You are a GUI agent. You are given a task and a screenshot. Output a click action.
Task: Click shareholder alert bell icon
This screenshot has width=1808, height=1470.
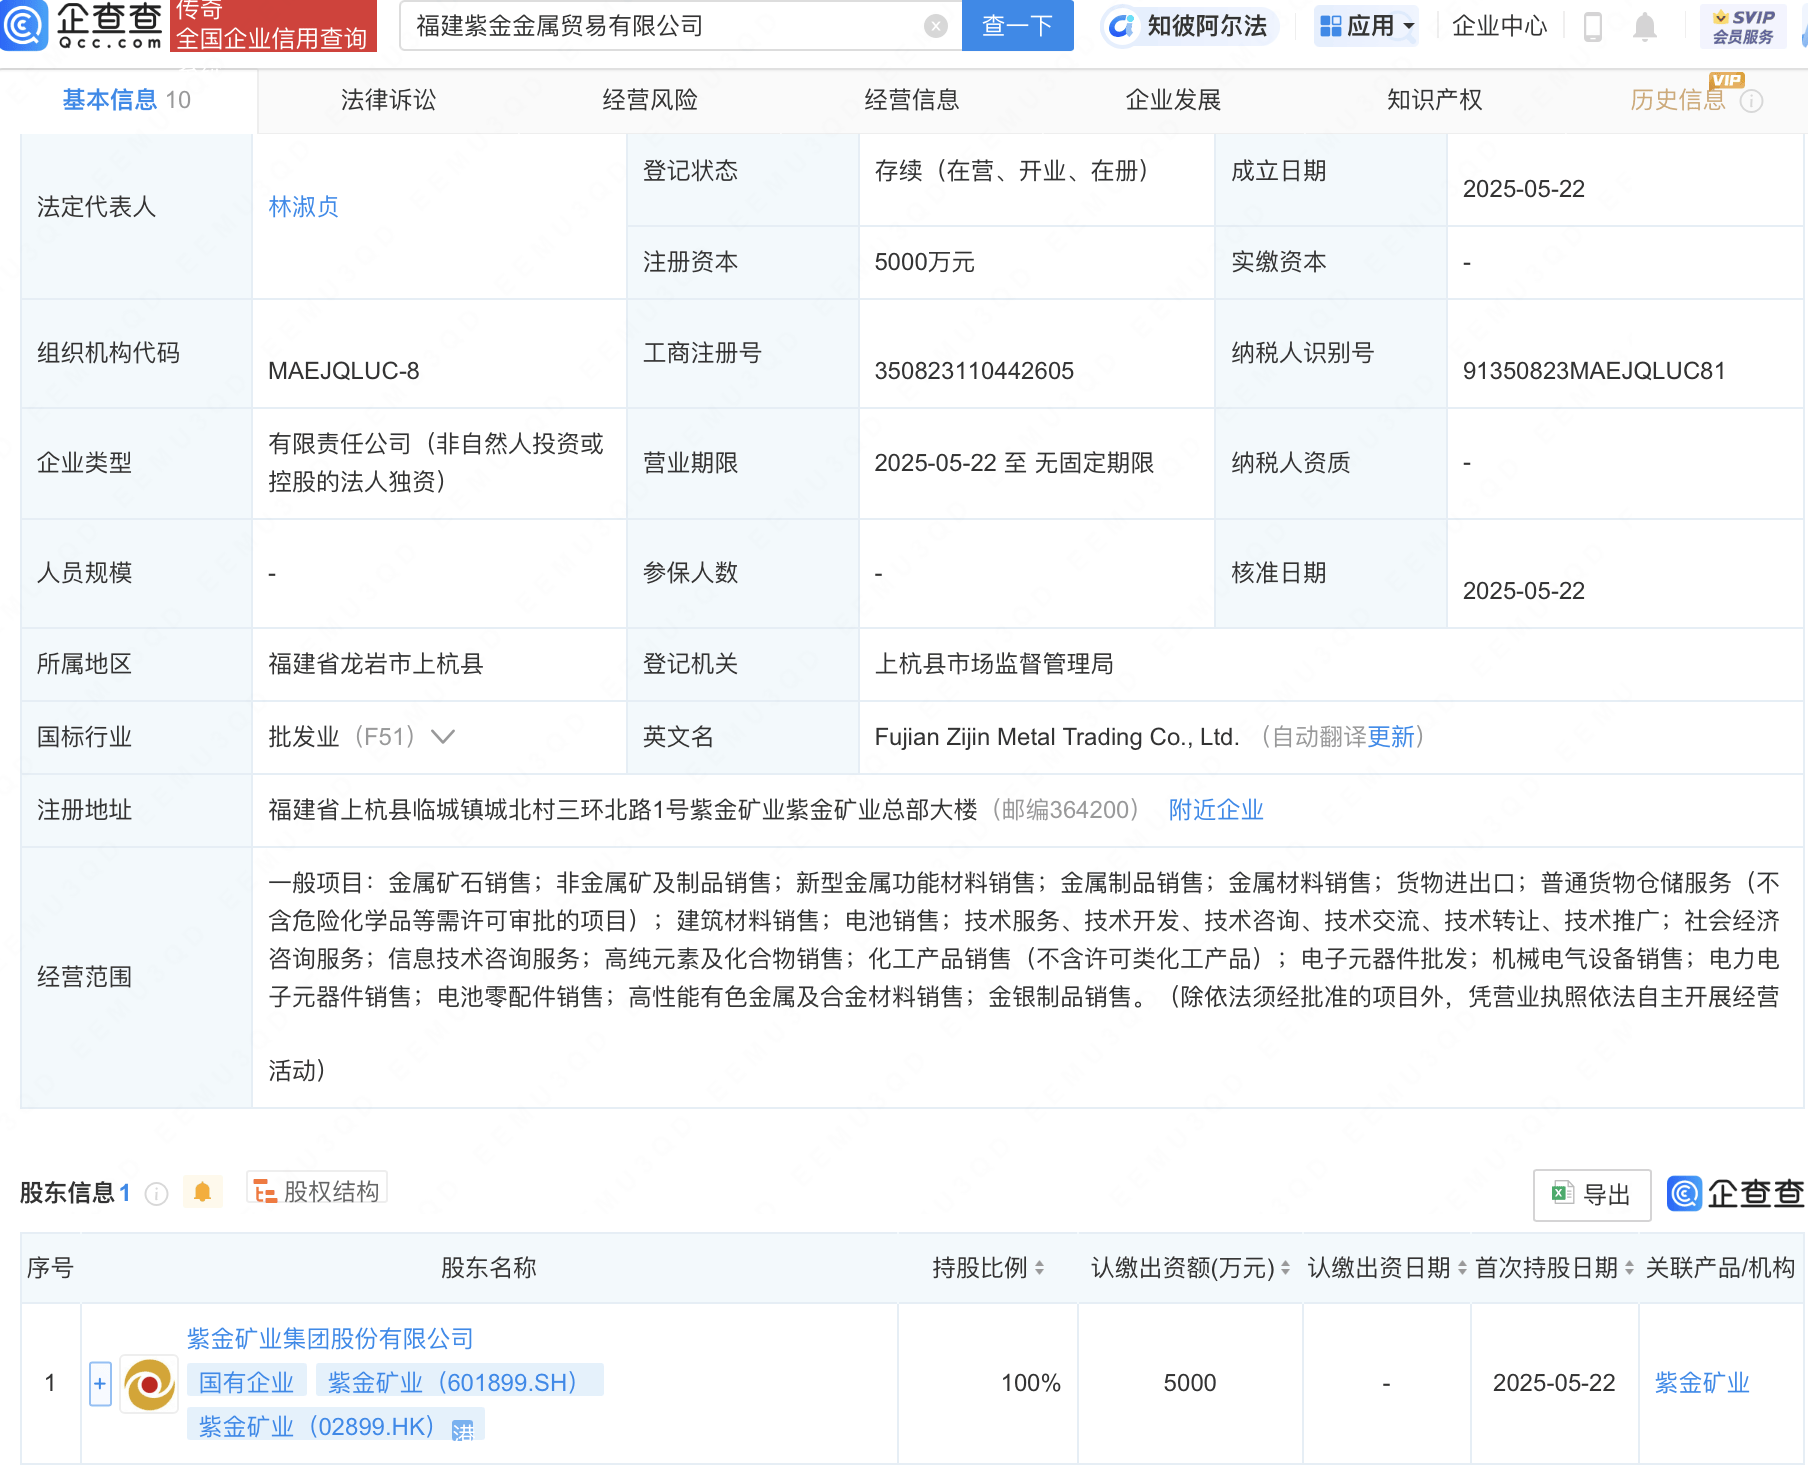coord(202,1192)
